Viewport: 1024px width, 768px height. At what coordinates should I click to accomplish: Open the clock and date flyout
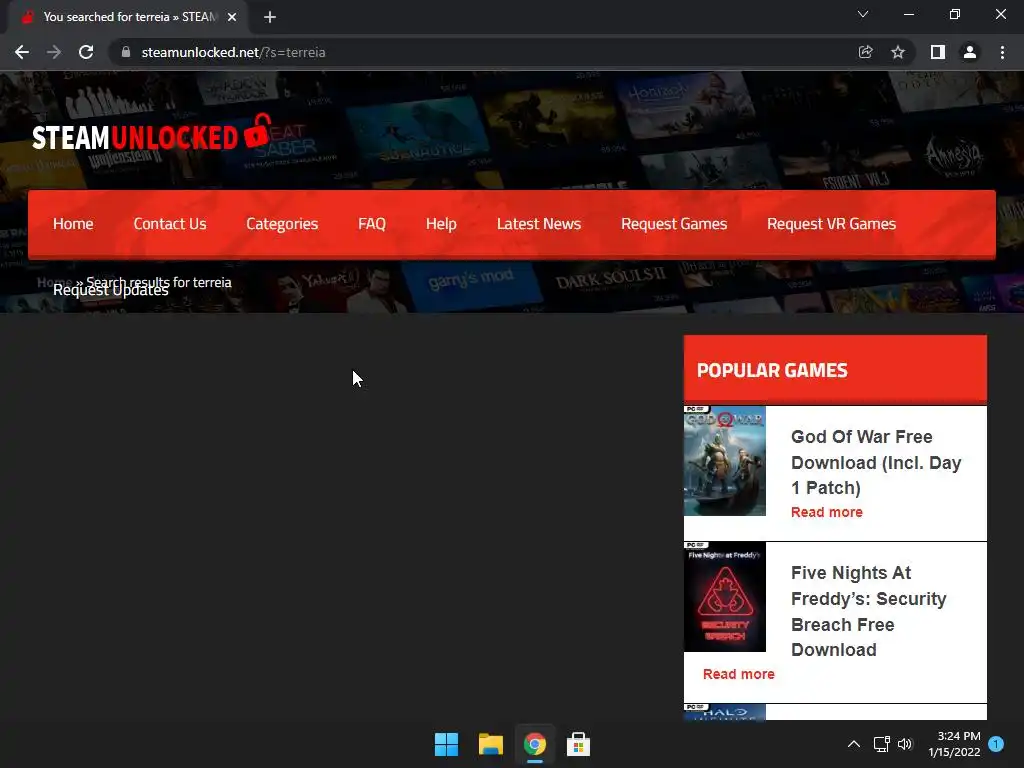pyautogui.click(x=954, y=744)
